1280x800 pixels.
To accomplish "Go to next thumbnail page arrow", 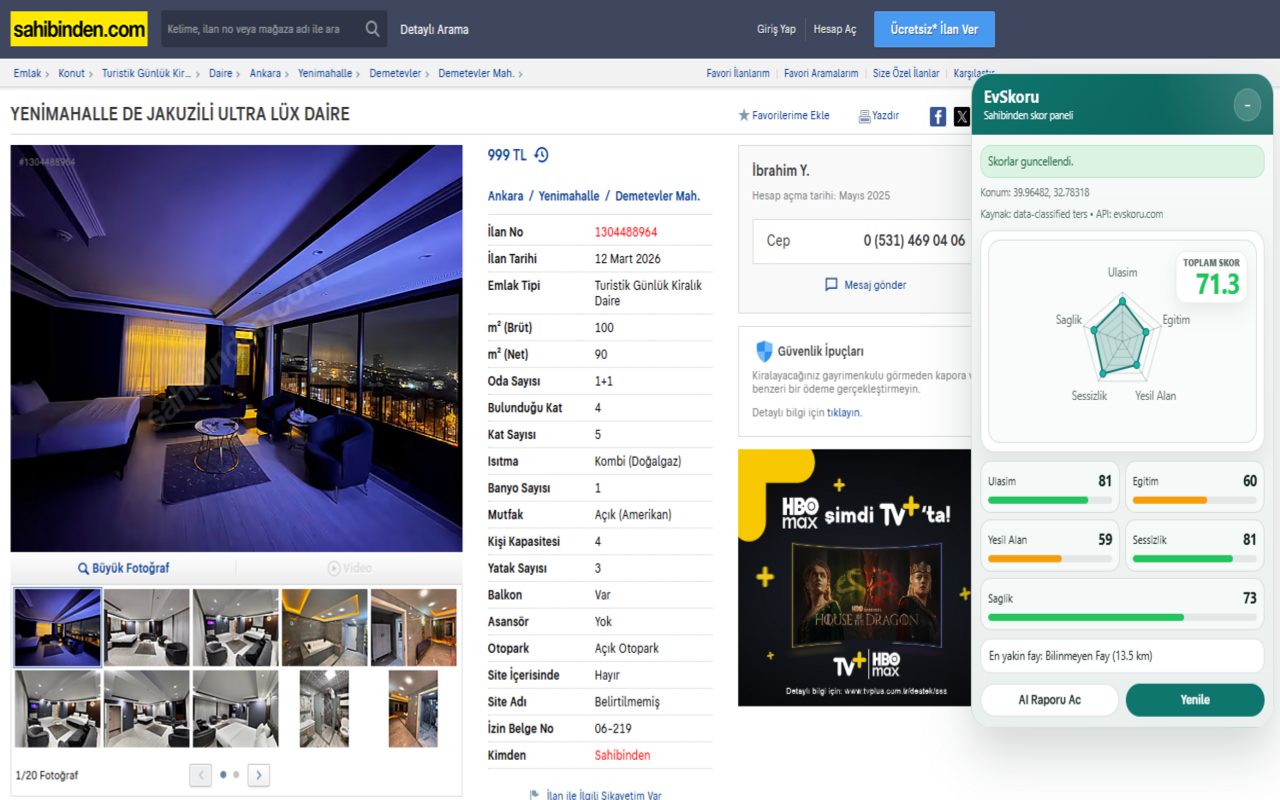I will click(259, 775).
